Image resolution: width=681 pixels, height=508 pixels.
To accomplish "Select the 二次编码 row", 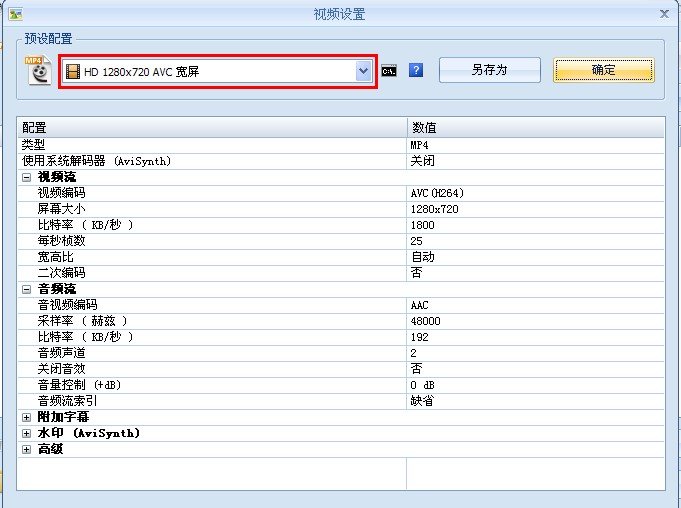I will (x=341, y=273).
